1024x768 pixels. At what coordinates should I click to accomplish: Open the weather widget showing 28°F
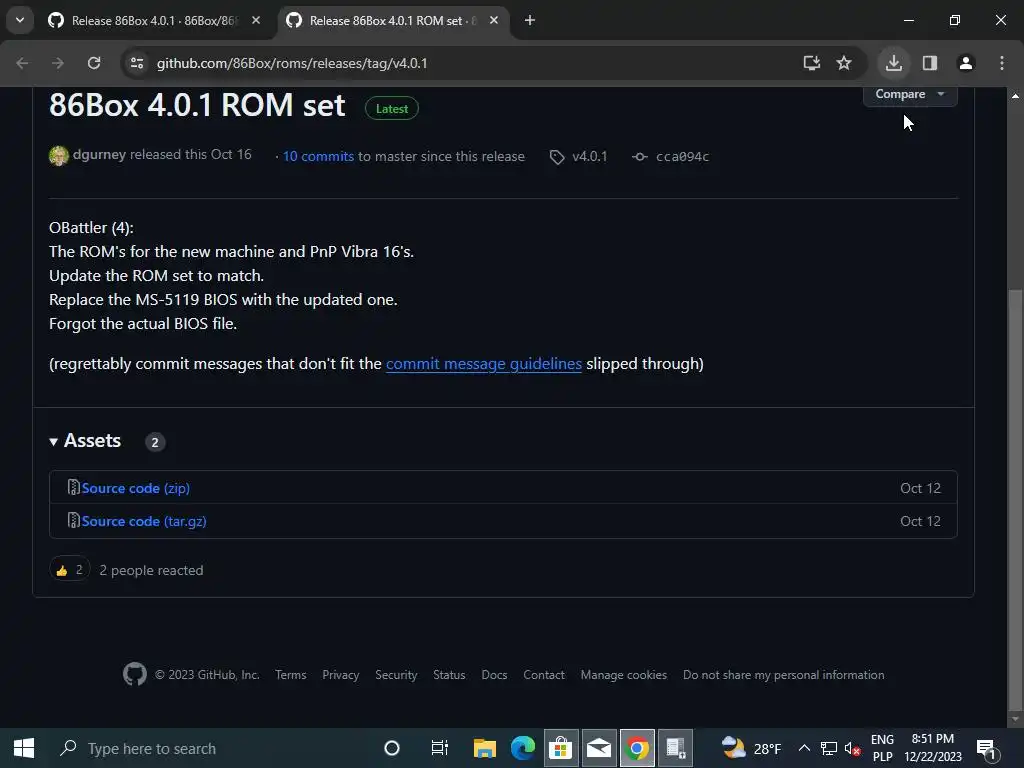(751, 748)
